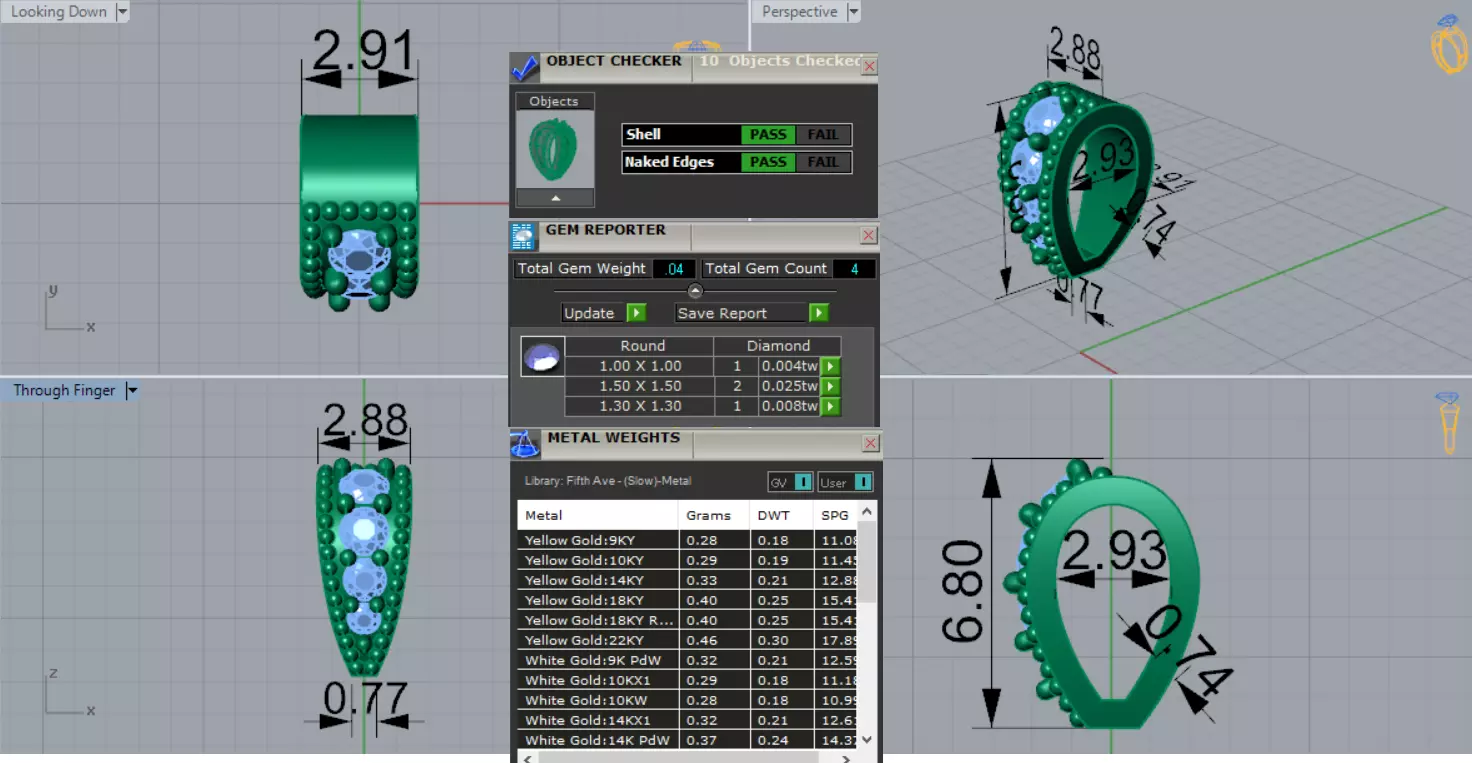Image resolution: width=1472 pixels, height=763 pixels.
Task: Click green arrow on 1.50 X 1.50 gem row
Action: tap(829, 386)
